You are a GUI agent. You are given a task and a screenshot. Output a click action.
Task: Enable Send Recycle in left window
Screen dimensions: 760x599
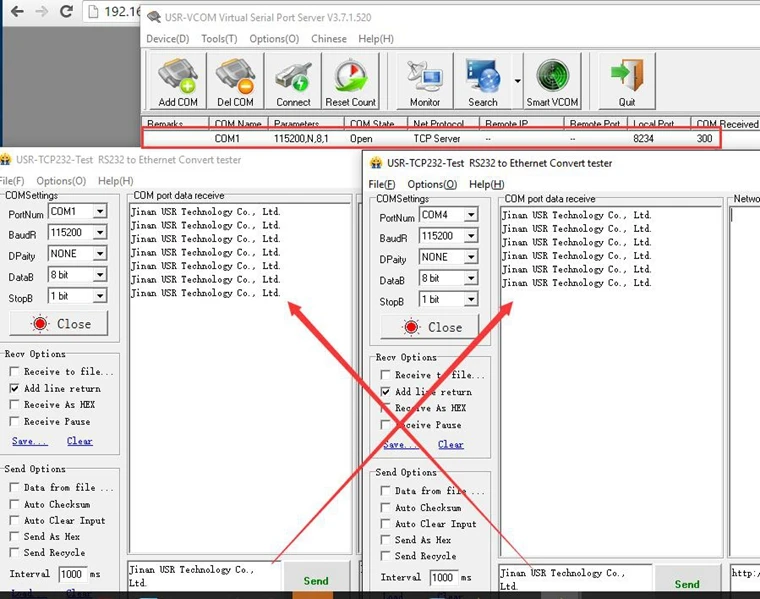point(15,552)
